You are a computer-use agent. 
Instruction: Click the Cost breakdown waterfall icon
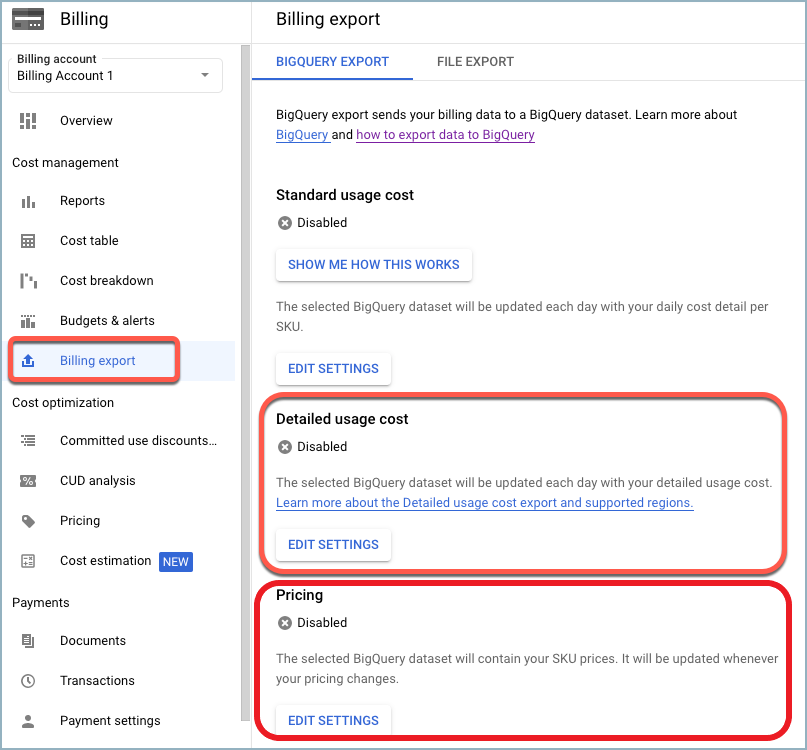(28, 281)
